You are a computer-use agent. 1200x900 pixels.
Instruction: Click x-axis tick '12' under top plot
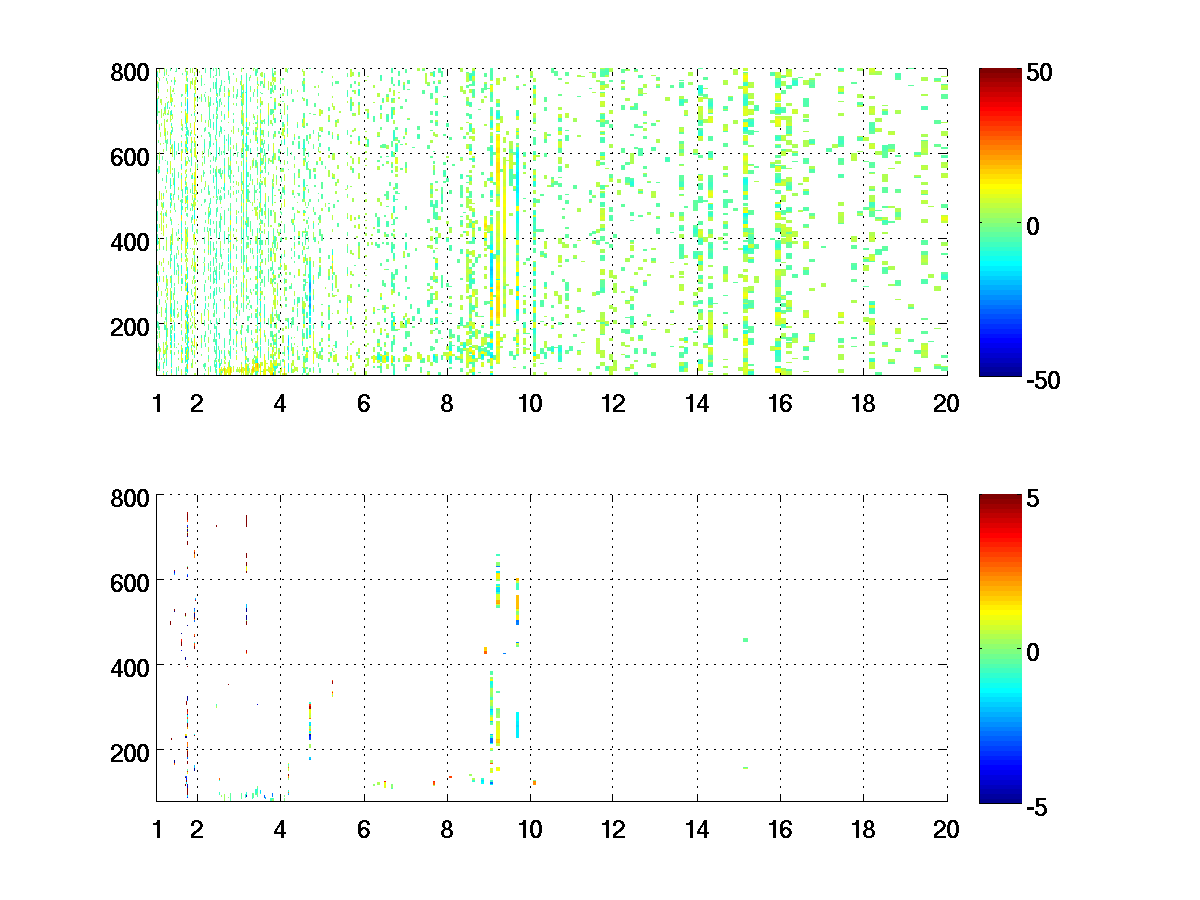click(613, 404)
